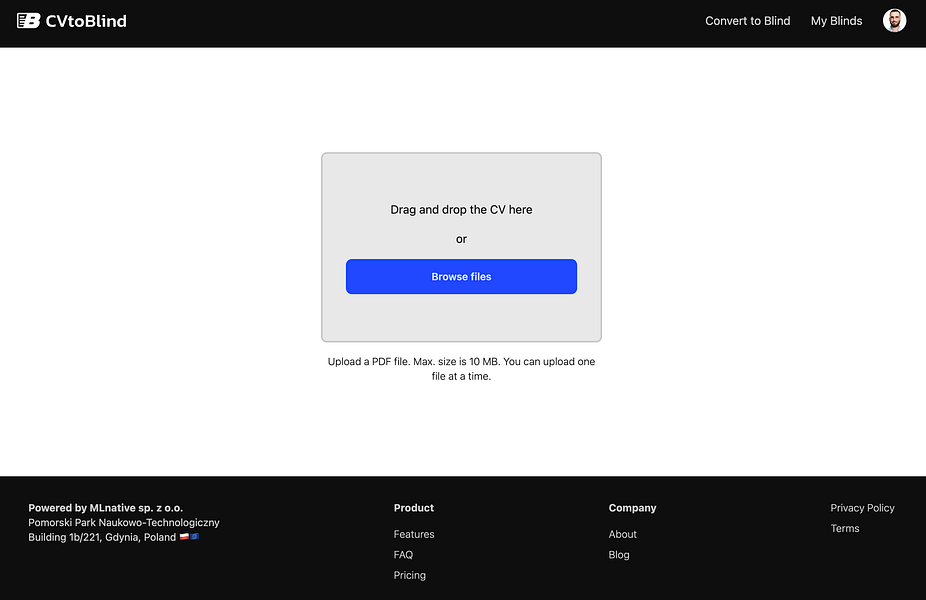This screenshot has width=926, height=600.
Task: Open the Privacy Policy link
Action: pyautogui.click(x=862, y=508)
